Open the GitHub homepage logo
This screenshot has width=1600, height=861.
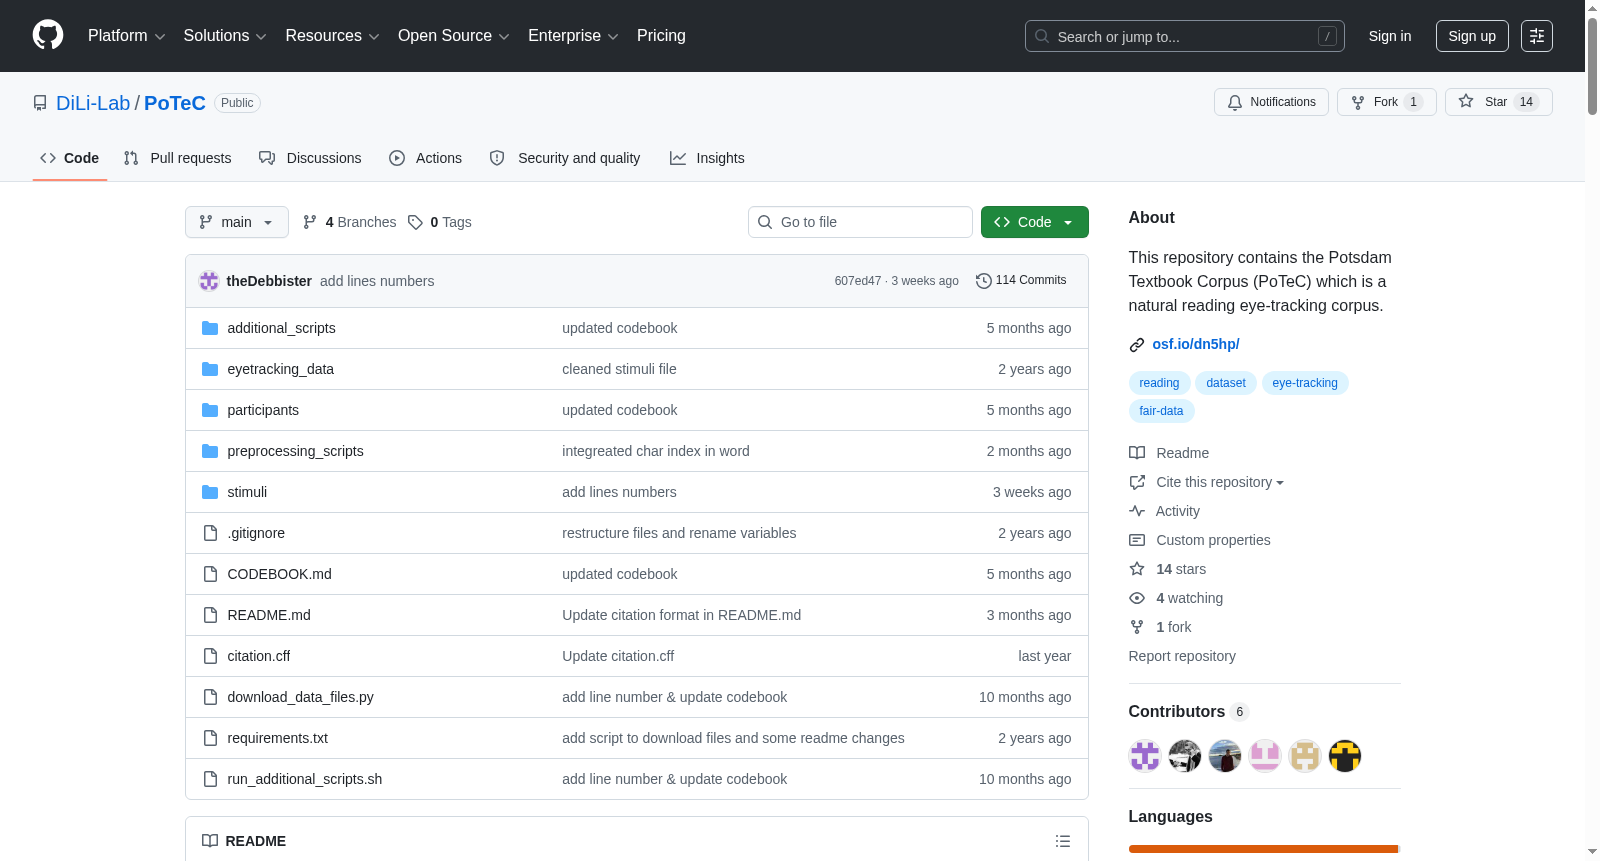click(48, 35)
